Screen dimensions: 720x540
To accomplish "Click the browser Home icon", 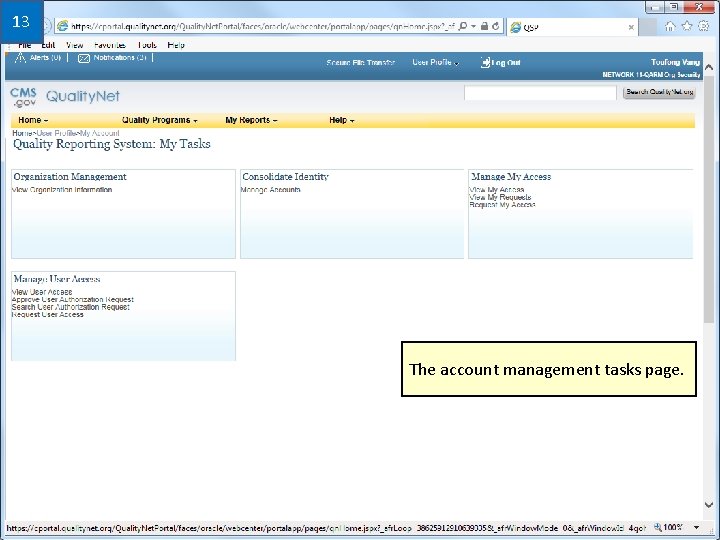I will pyautogui.click(x=670, y=27).
